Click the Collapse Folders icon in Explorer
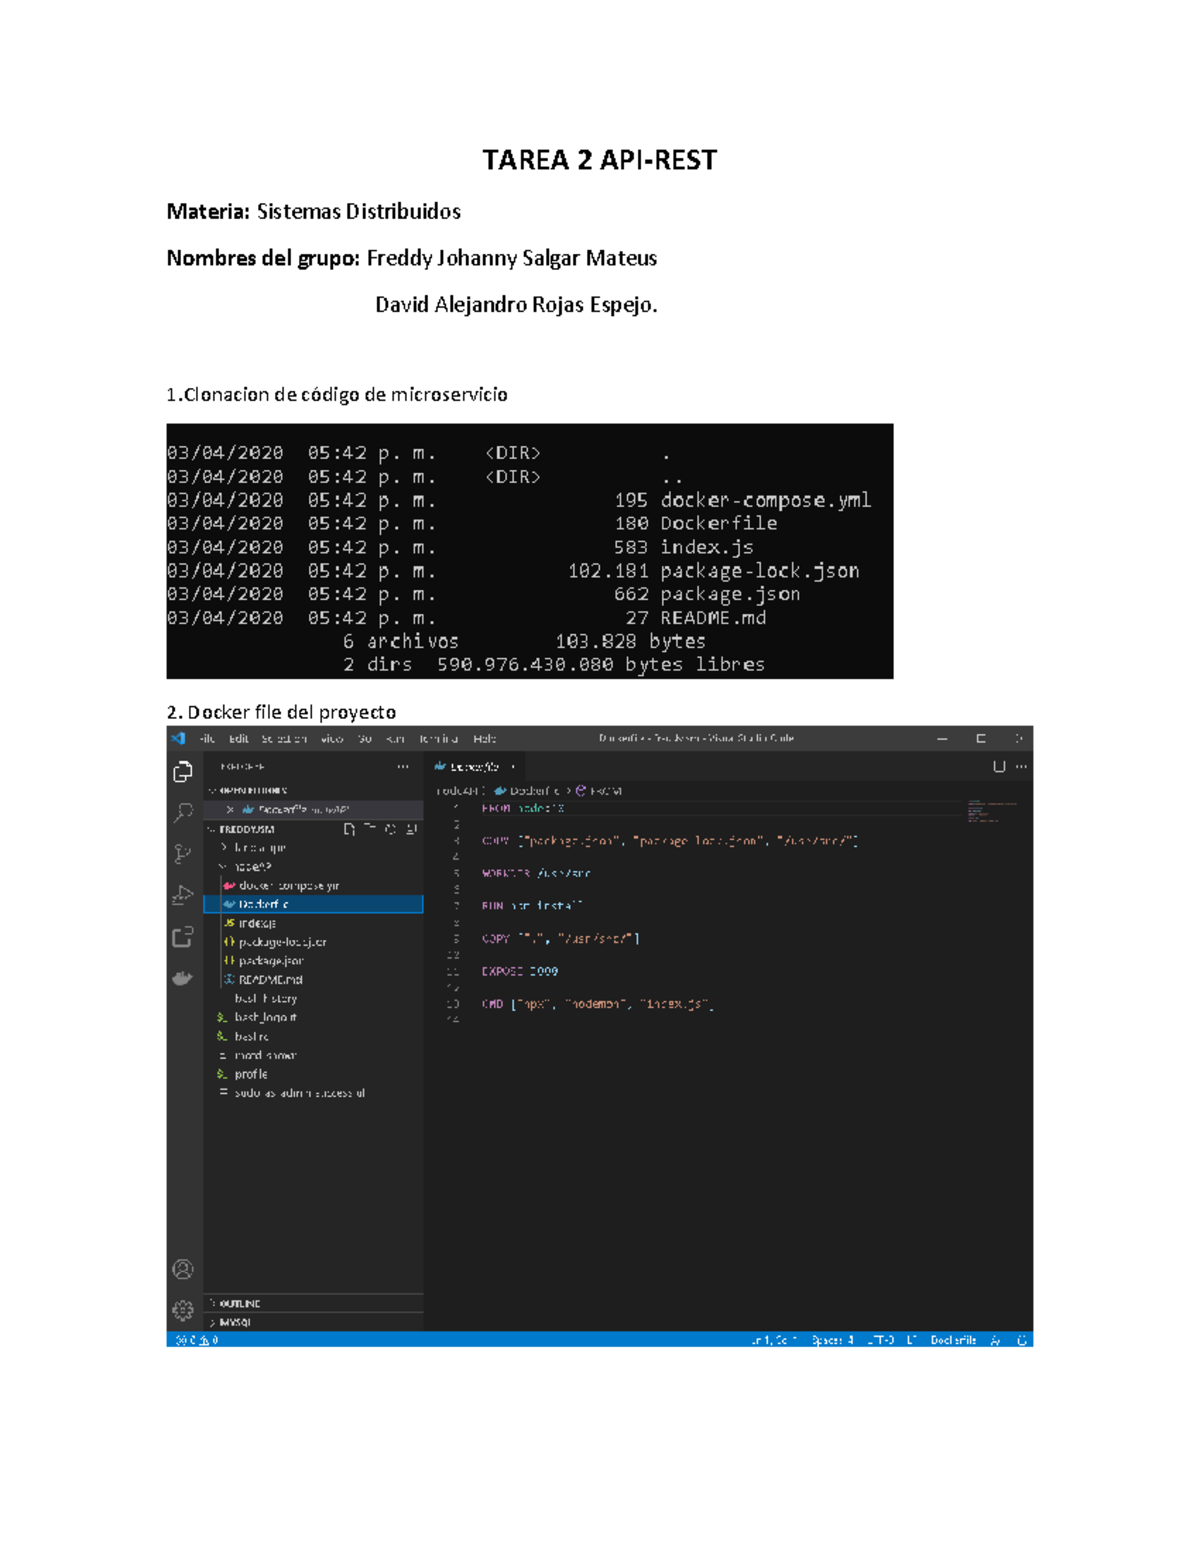This screenshot has height=1553, width=1200. [411, 829]
